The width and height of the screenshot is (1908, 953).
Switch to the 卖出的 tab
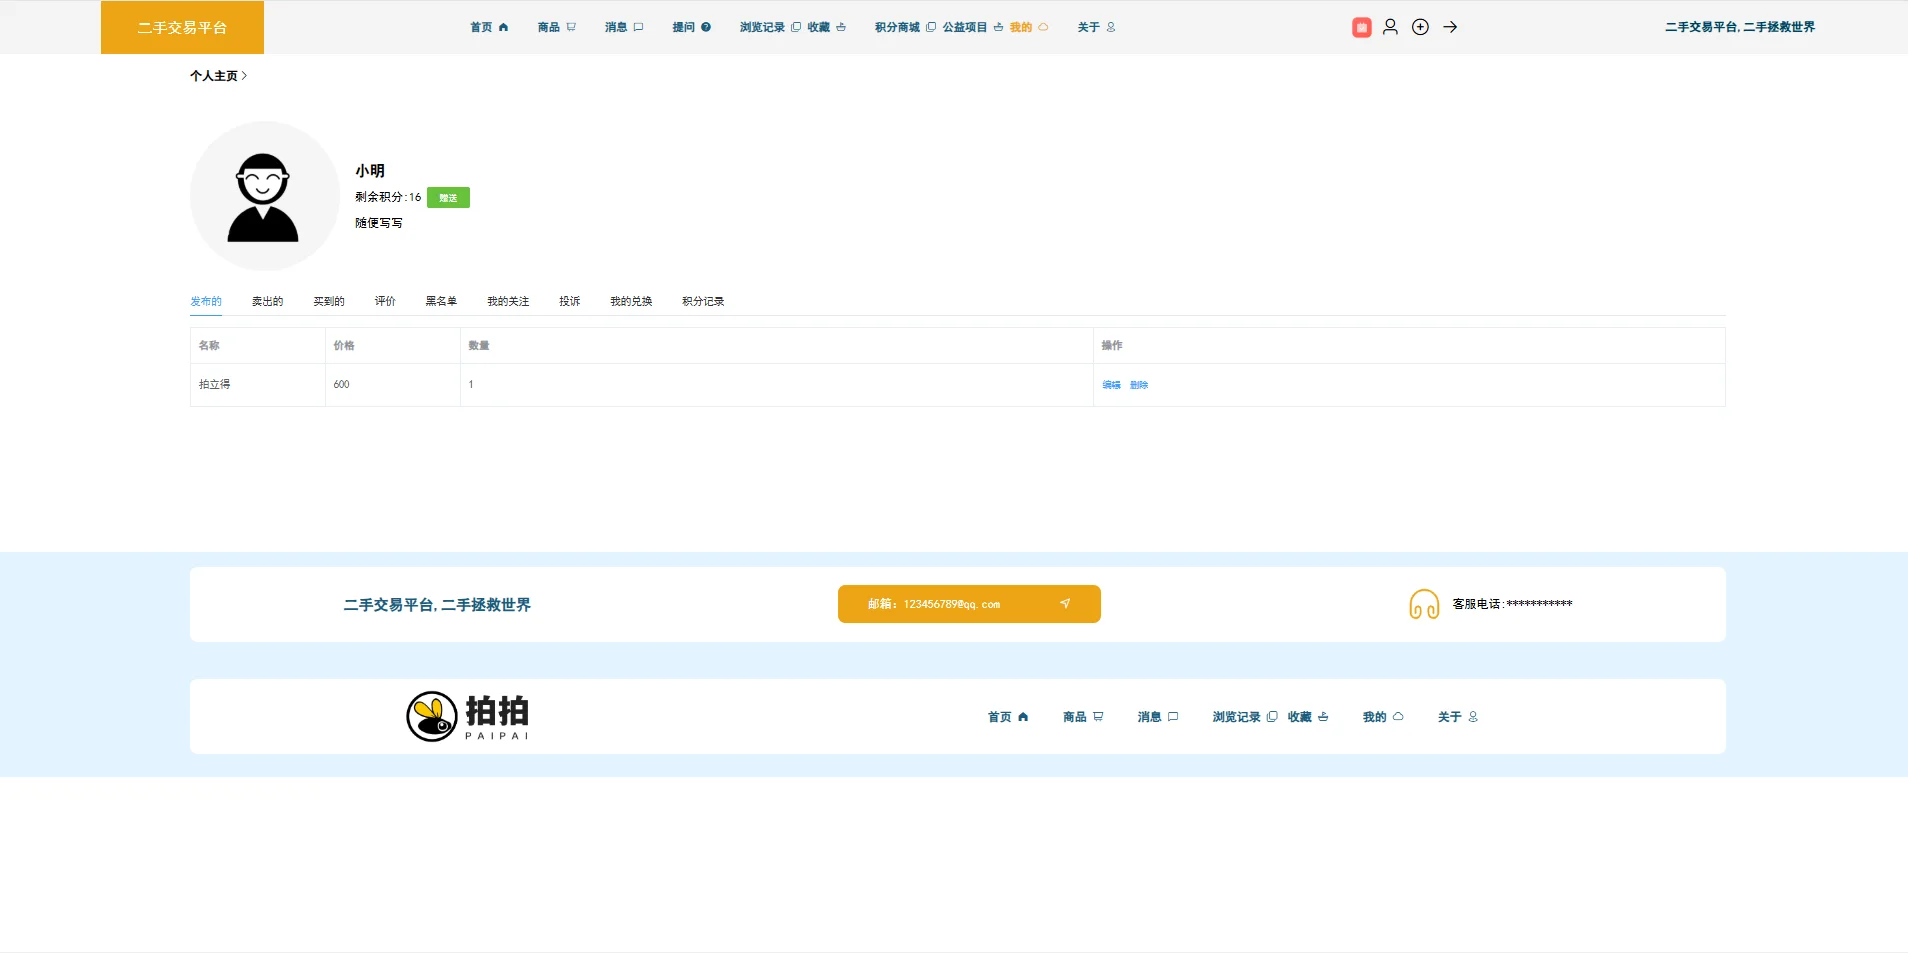click(x=266, y=301)
